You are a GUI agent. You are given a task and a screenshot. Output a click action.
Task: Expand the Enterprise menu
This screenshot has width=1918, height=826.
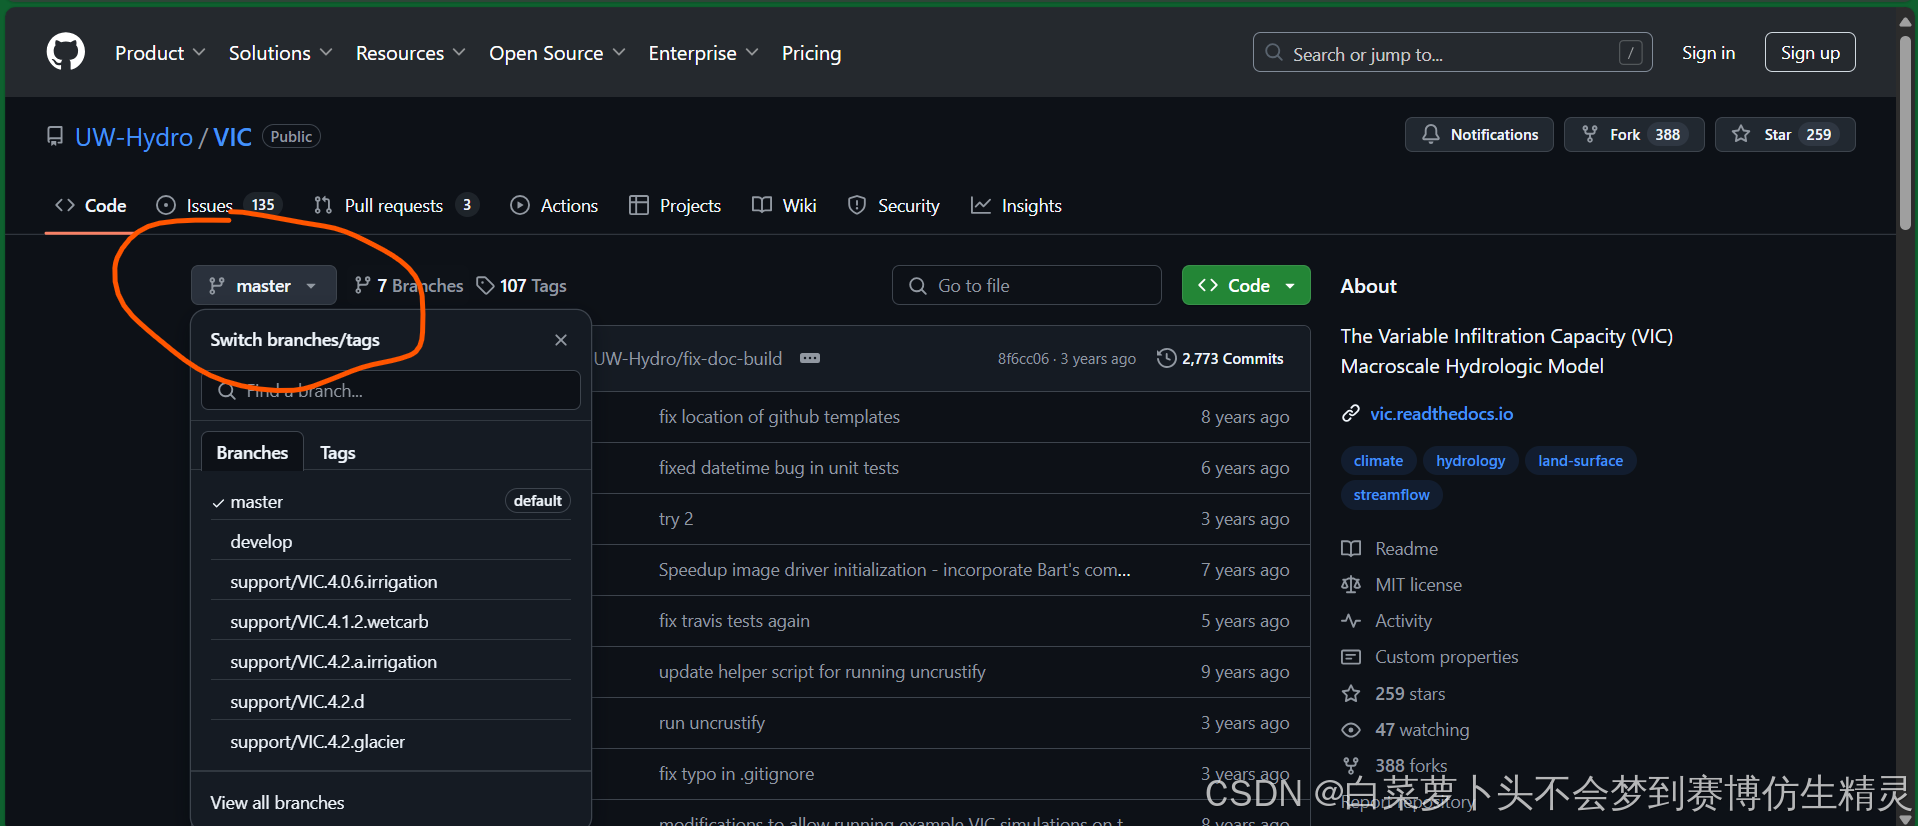click(x=703, y=53)
